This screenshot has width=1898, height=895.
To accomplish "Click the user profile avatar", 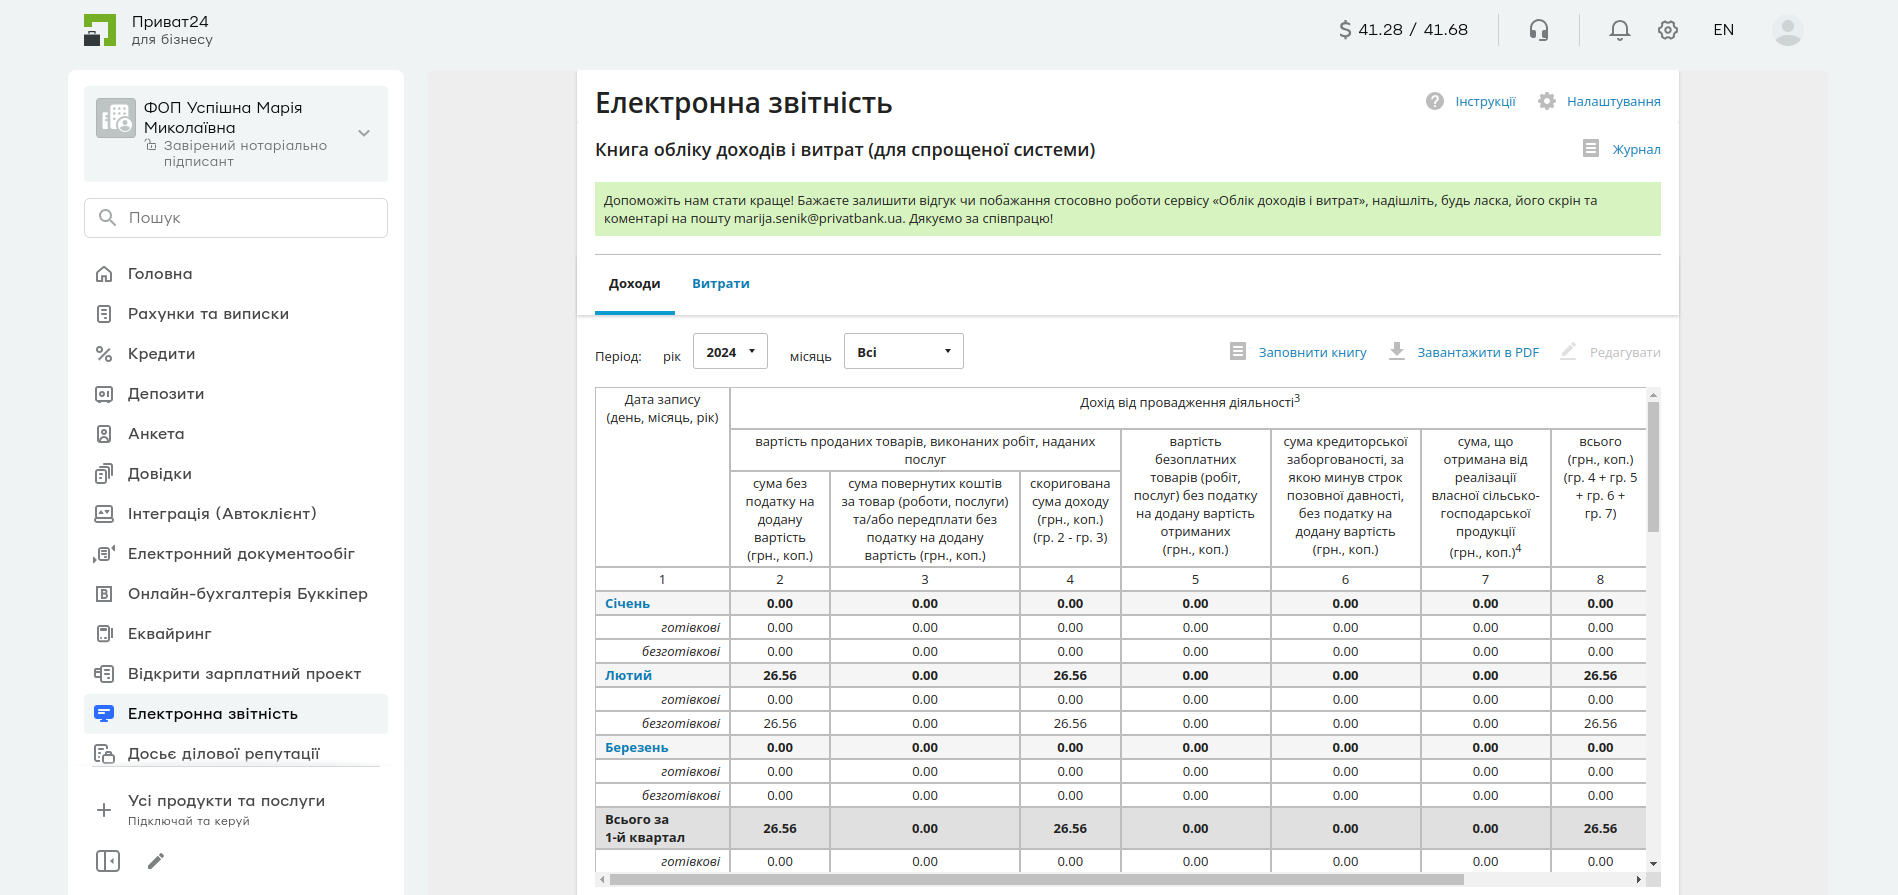I will pos(1787,30).
